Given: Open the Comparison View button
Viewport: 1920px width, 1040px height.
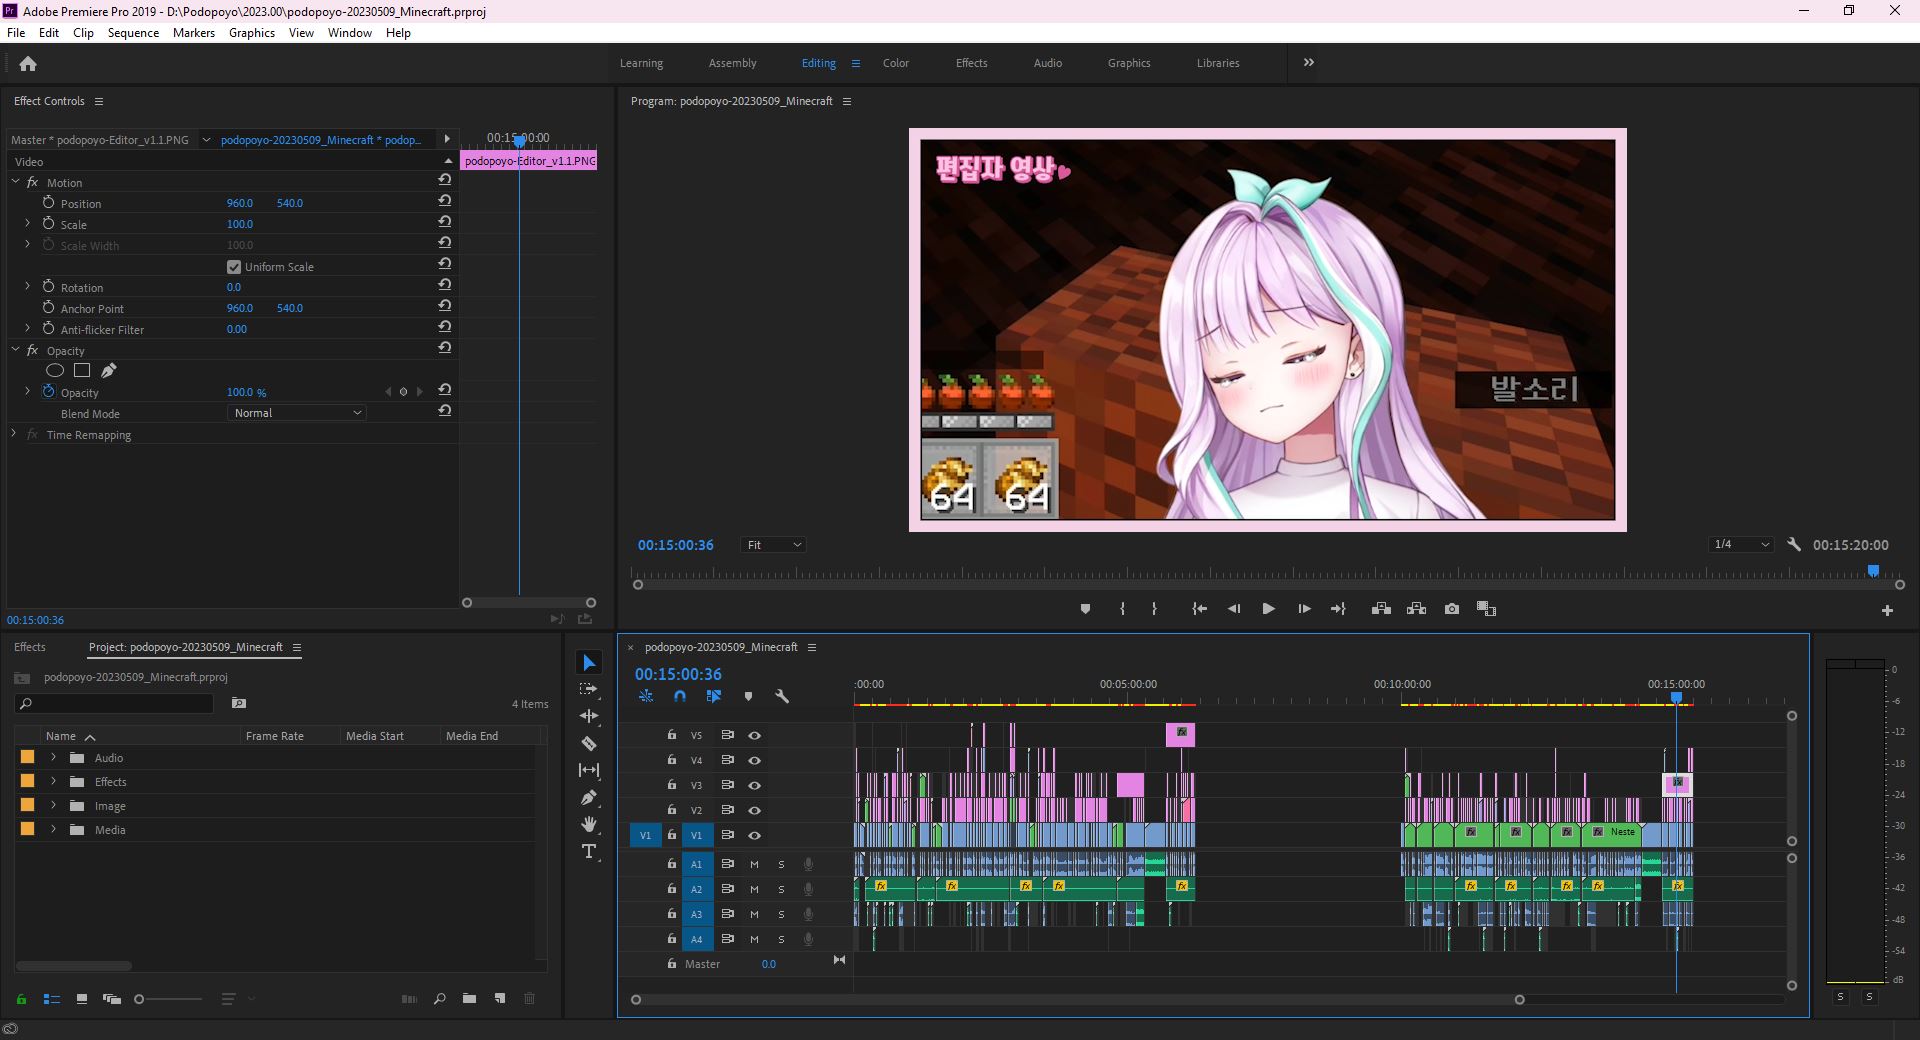Looking at the screenshot, I should 1486,608.
